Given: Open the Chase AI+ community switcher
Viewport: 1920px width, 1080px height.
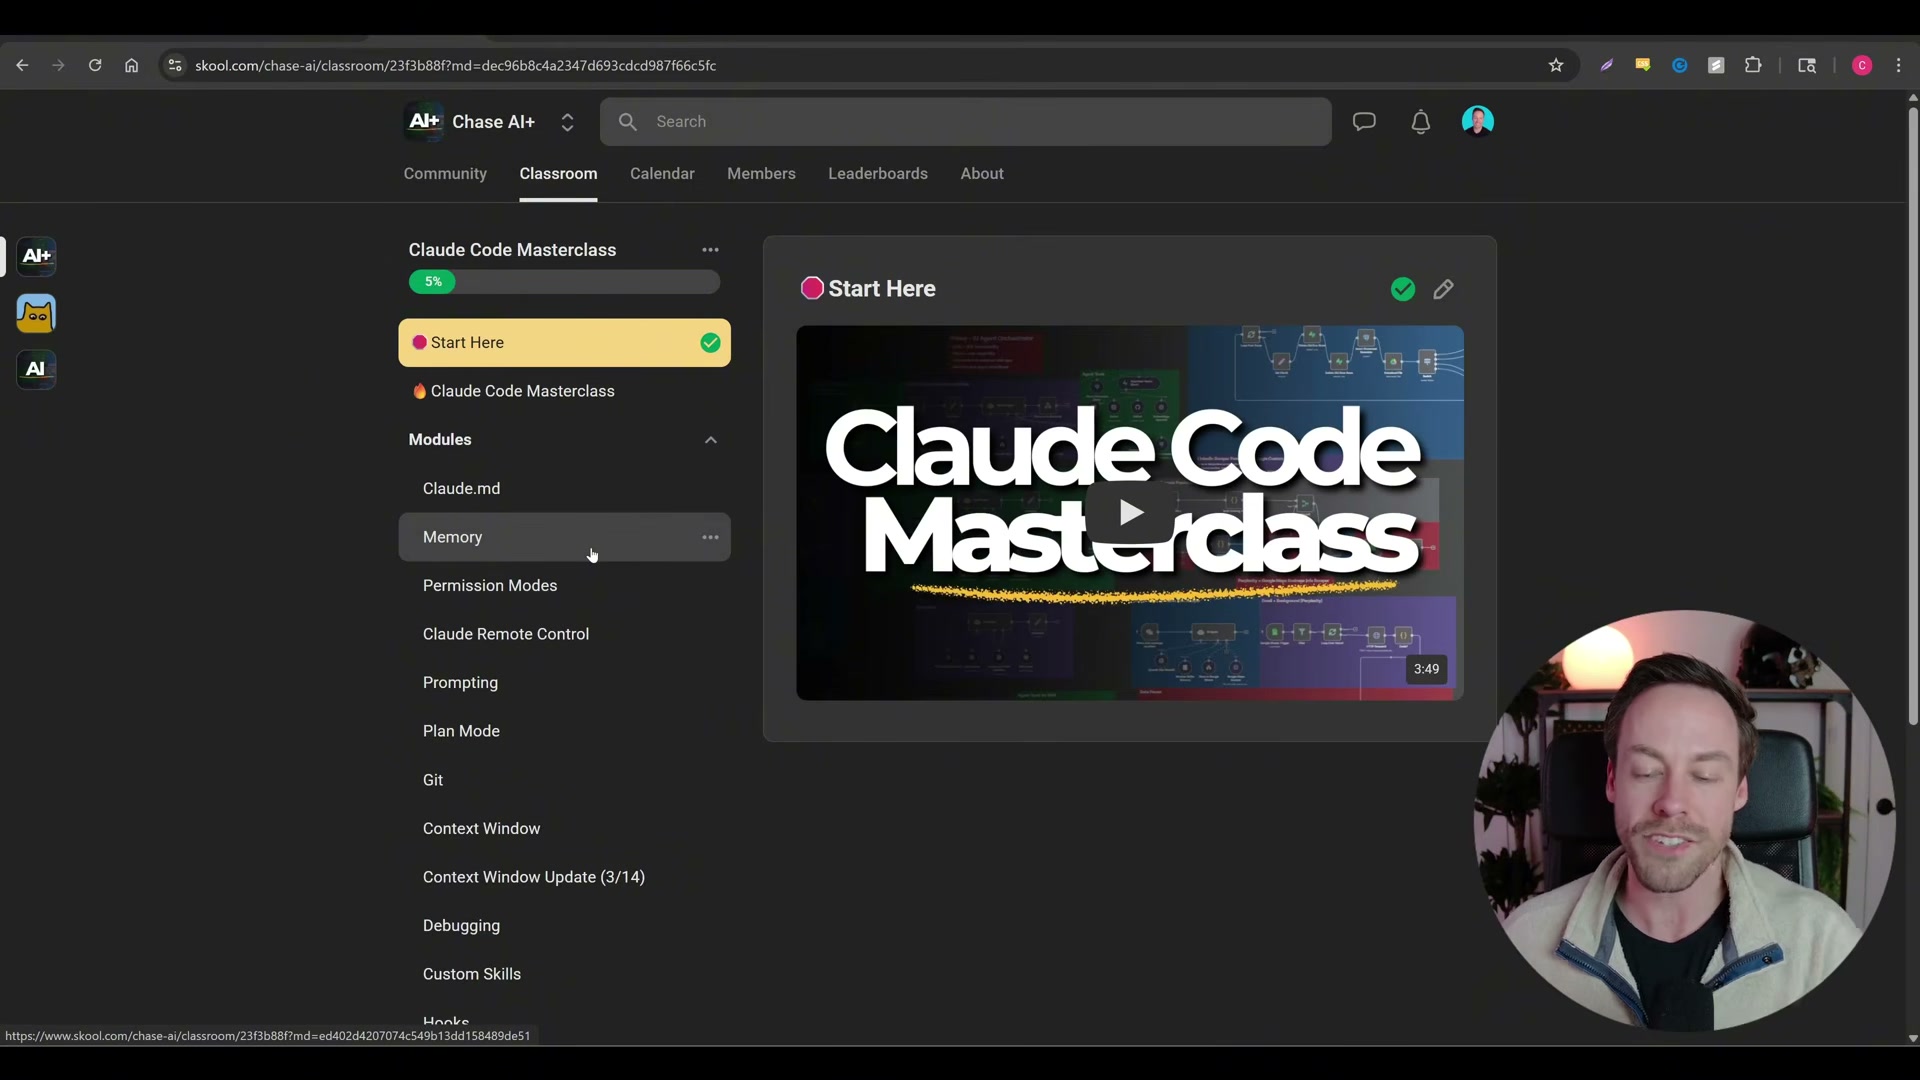Looking at the screenshot, I should pos(568,121).
